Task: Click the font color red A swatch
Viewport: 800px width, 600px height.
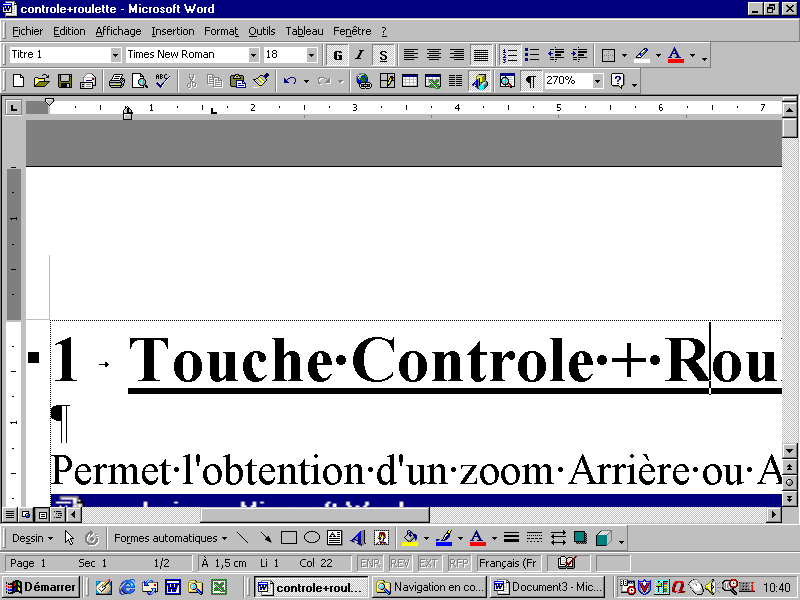Action: (x=676, y=54)
